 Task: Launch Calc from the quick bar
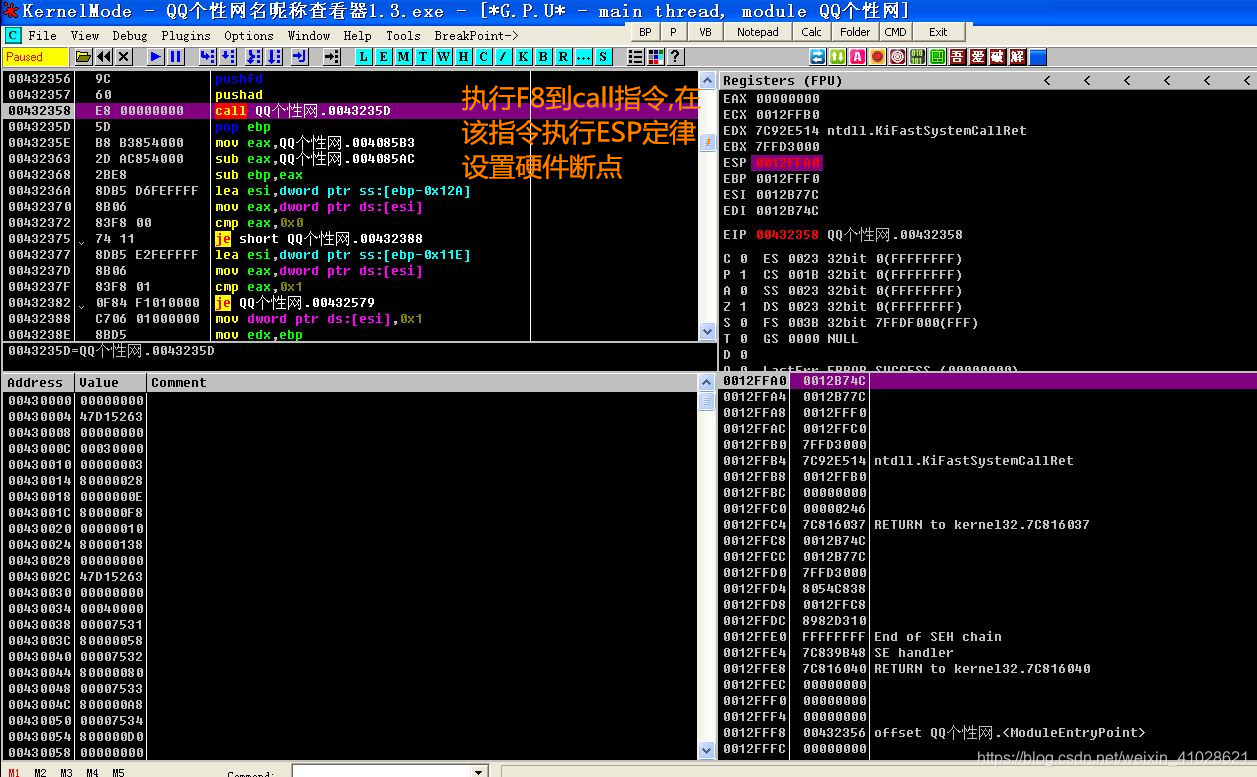click(x=811, y=32)
